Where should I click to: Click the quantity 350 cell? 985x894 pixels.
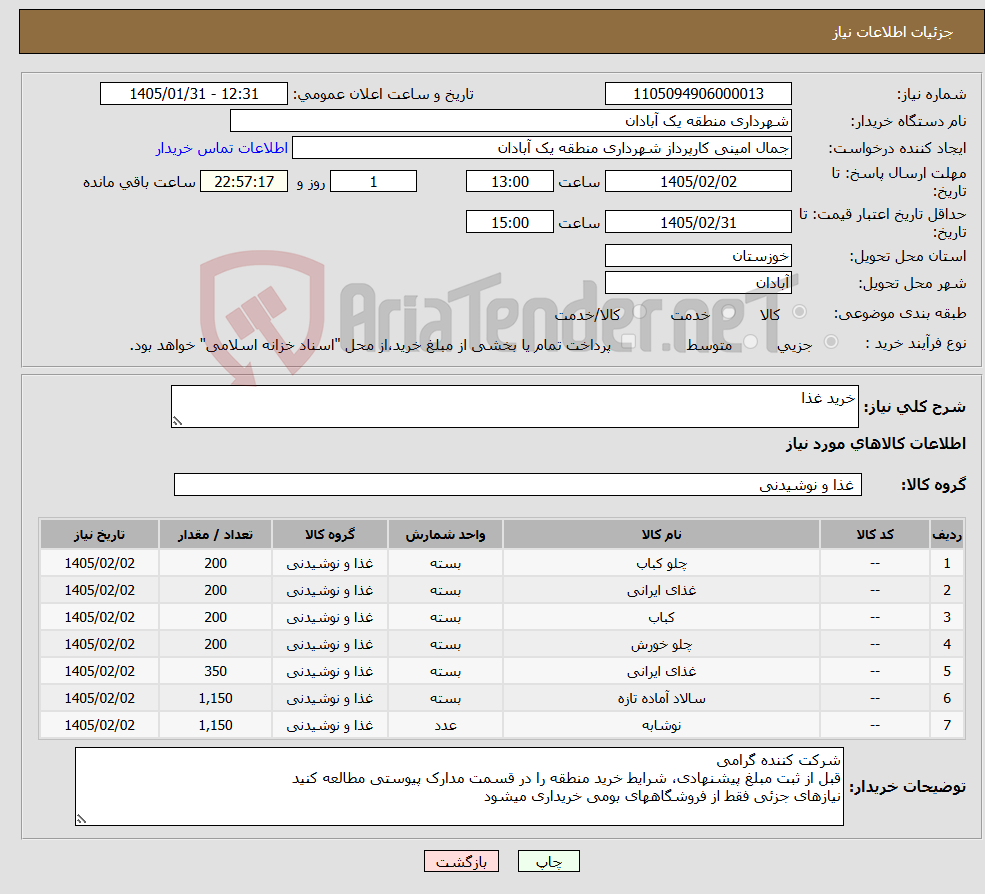215,672
